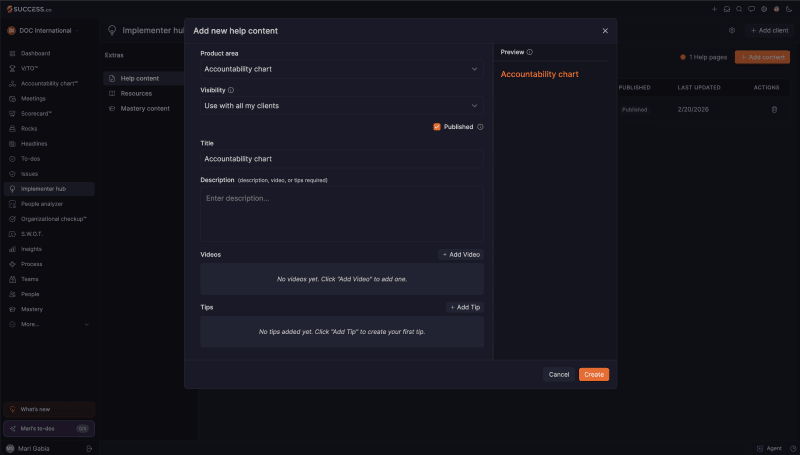Open To-dos in the sidebar
Image resolution: width=800 pixels, height=455 pixels.
point(49,159)
